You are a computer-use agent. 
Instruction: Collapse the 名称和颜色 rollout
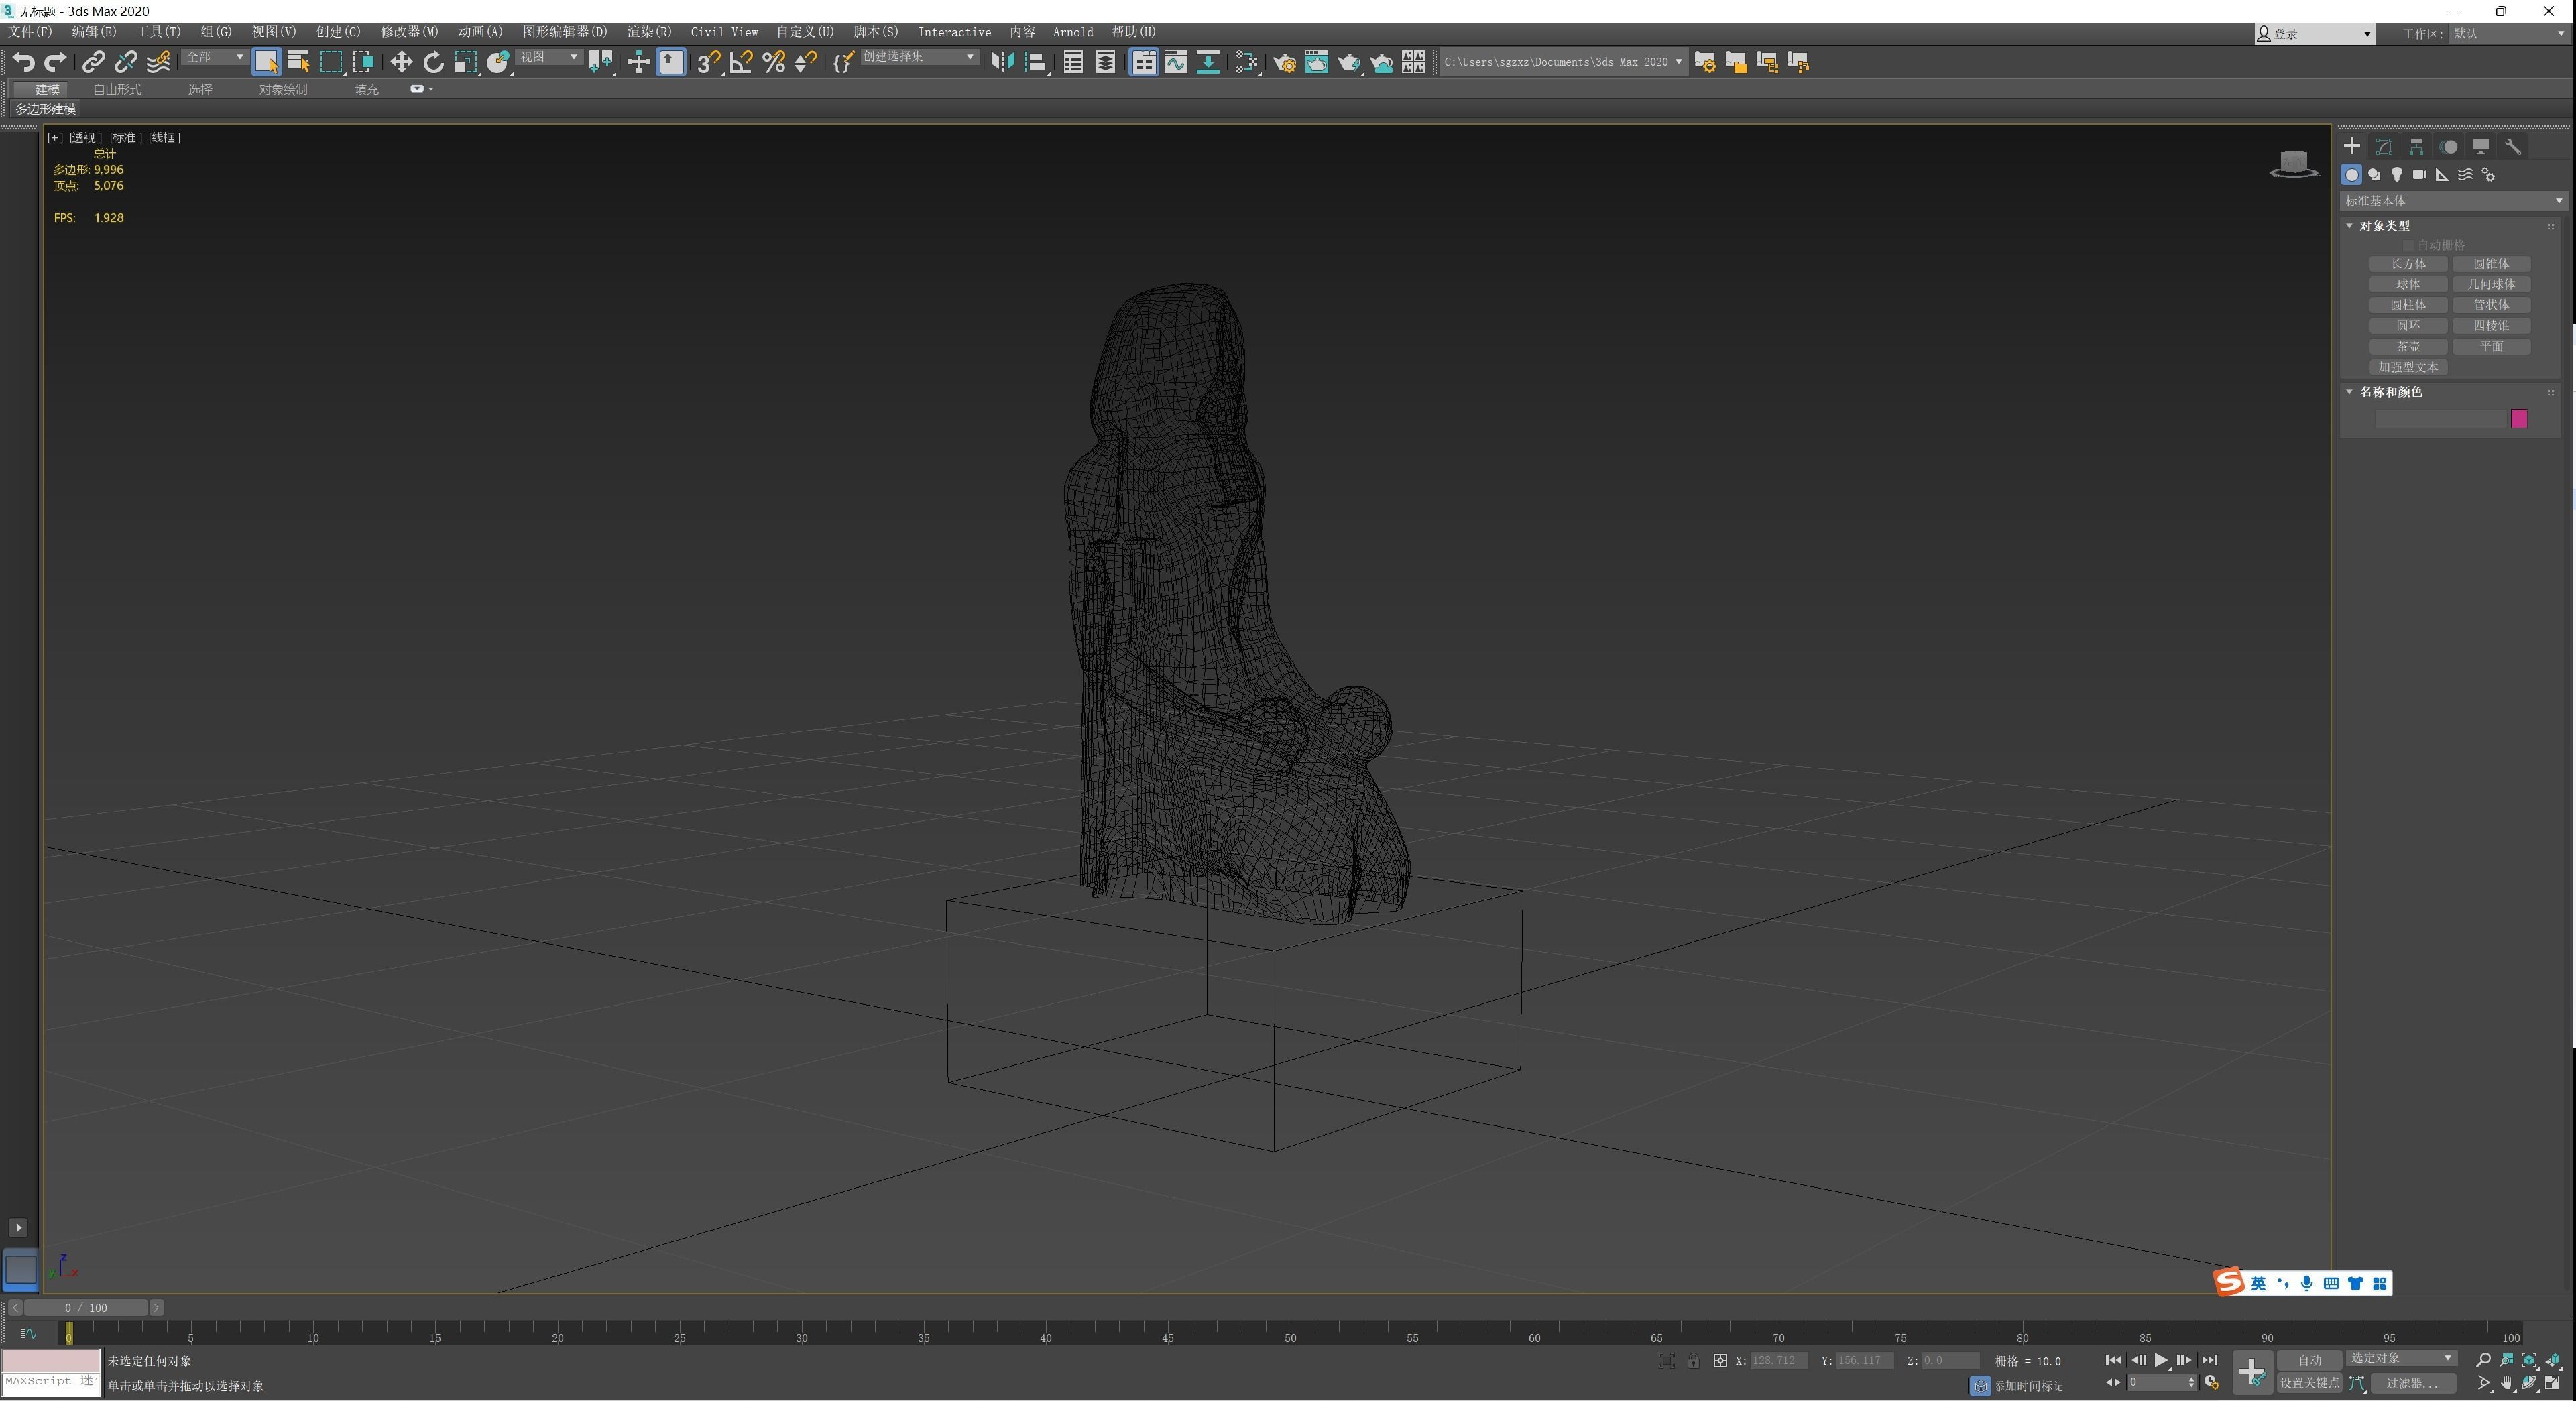[2349, 392]
